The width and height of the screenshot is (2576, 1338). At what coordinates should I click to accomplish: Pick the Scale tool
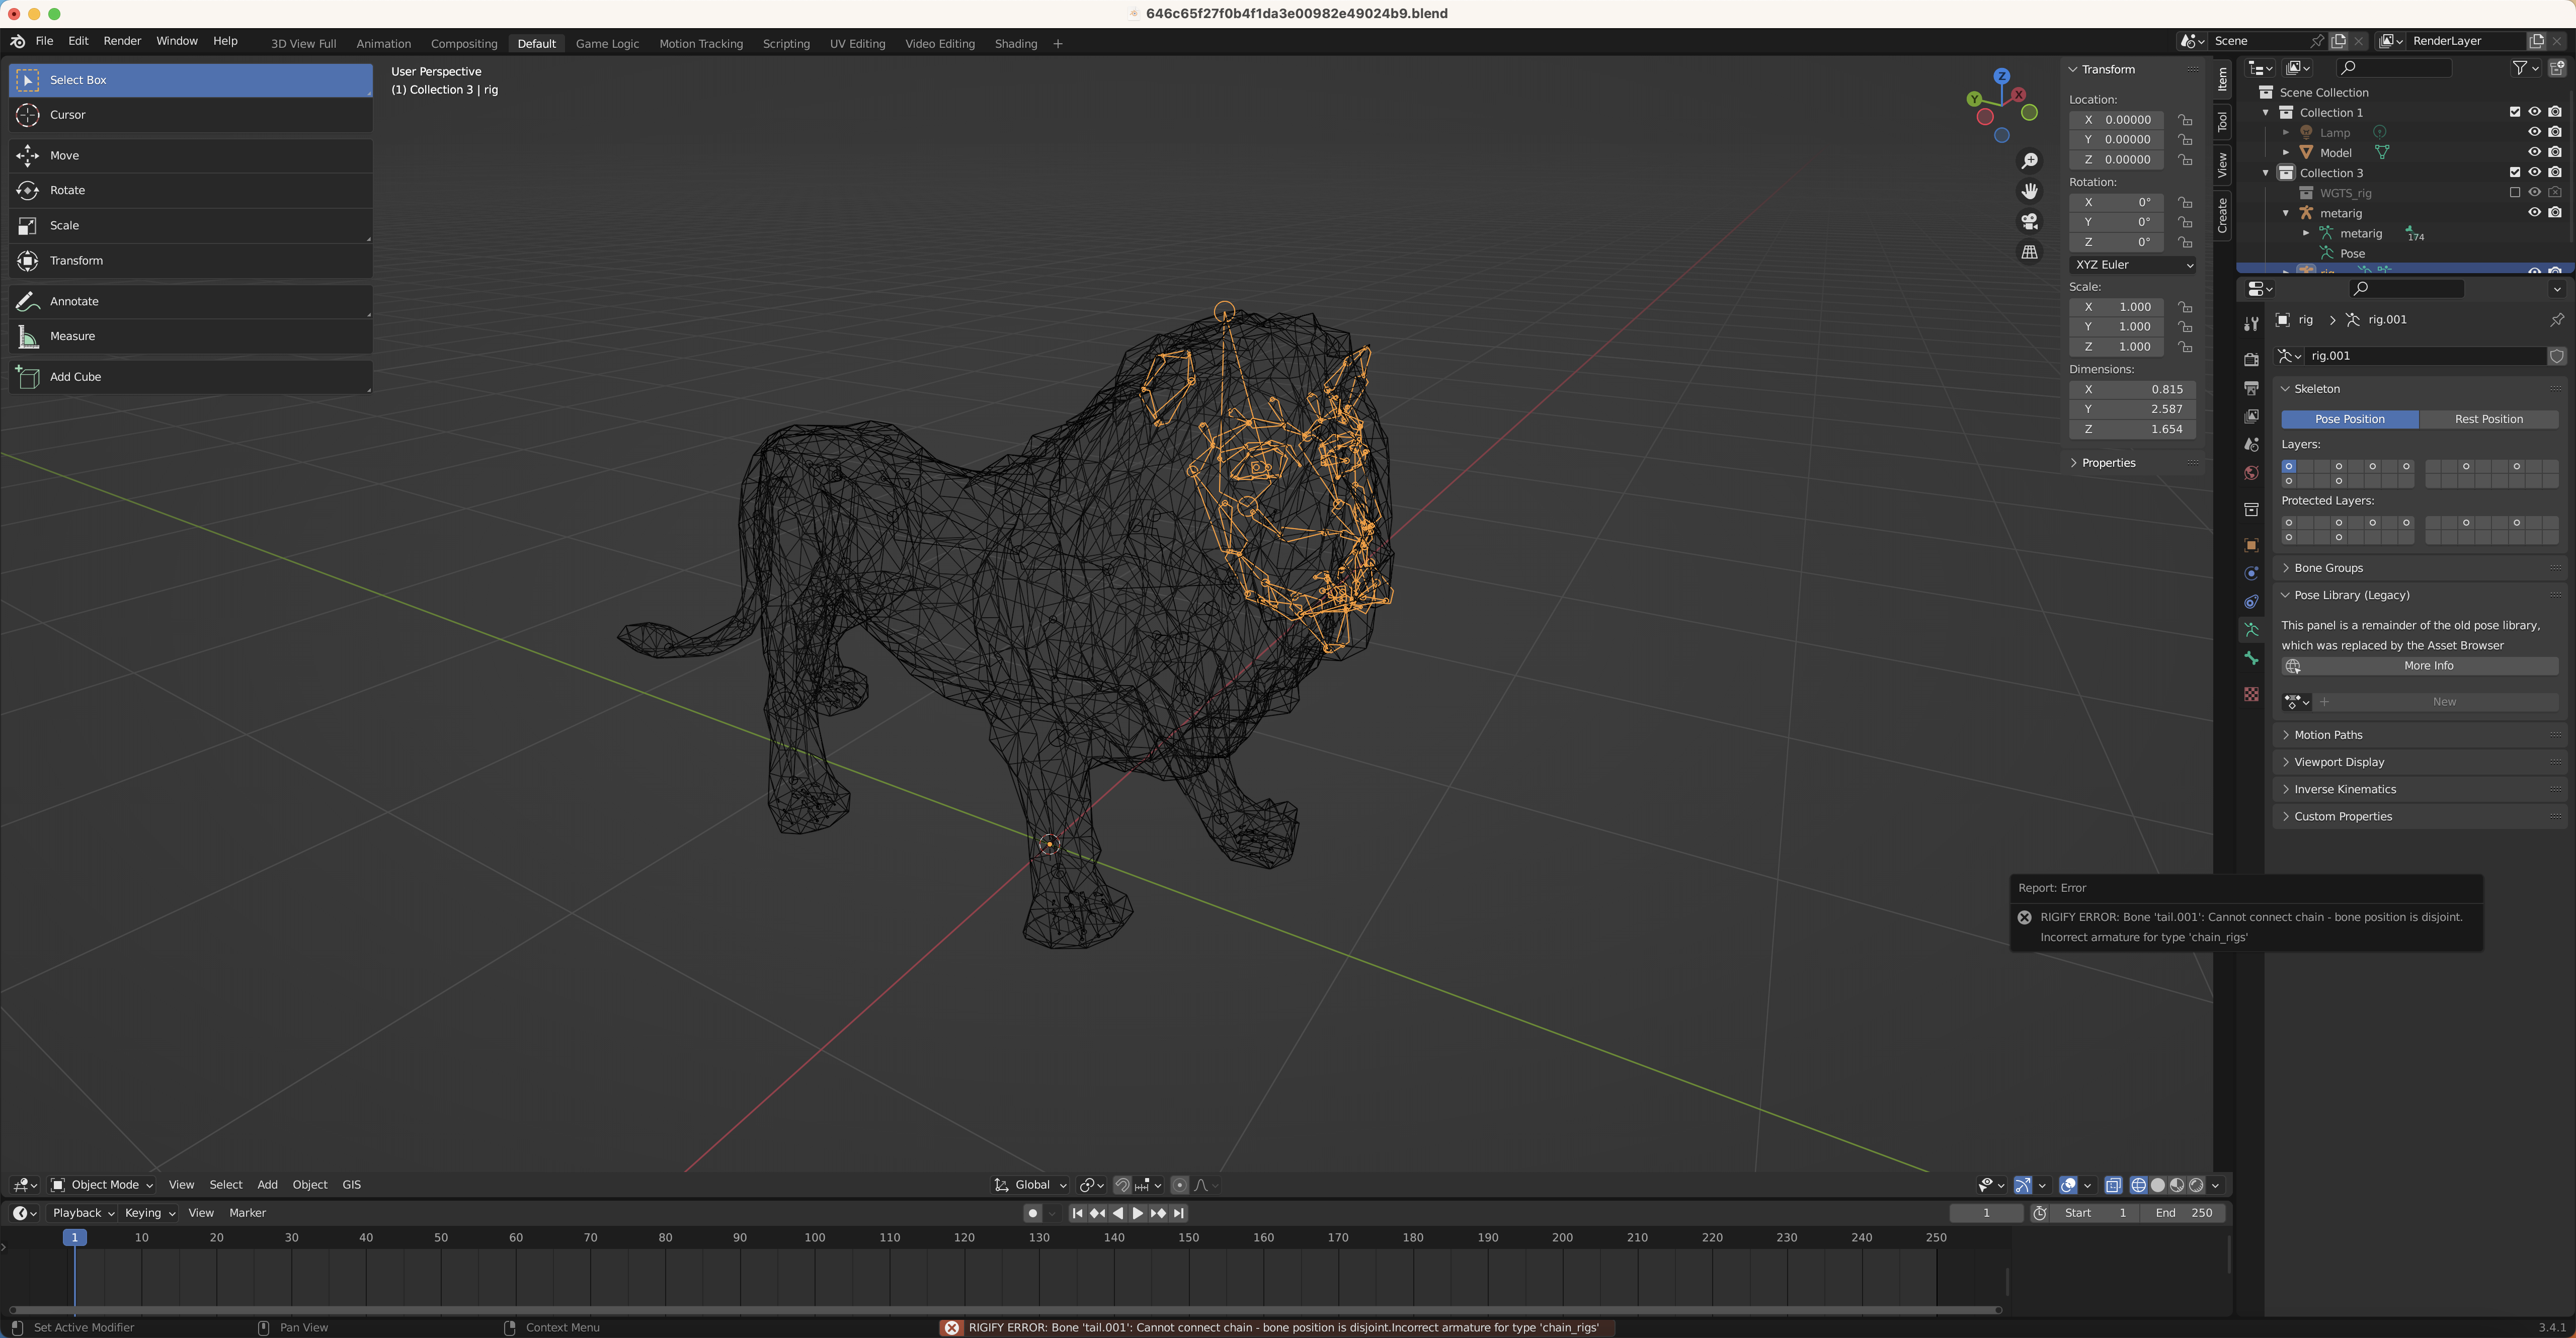190,225
